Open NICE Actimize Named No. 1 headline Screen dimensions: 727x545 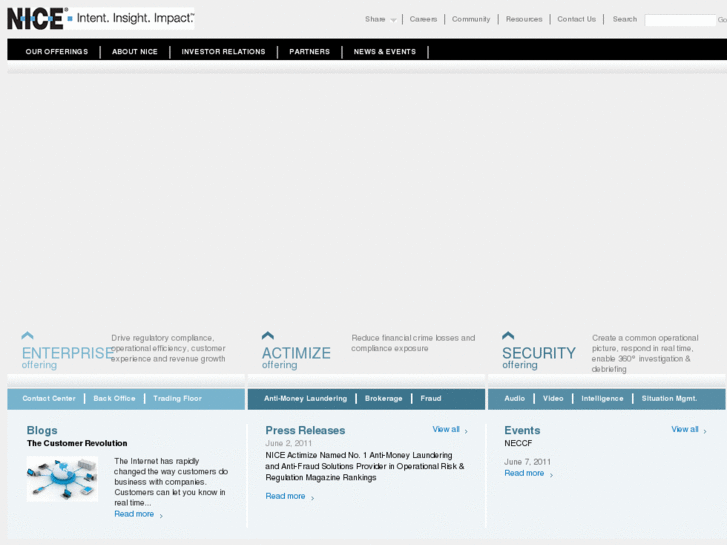point(364,466)
